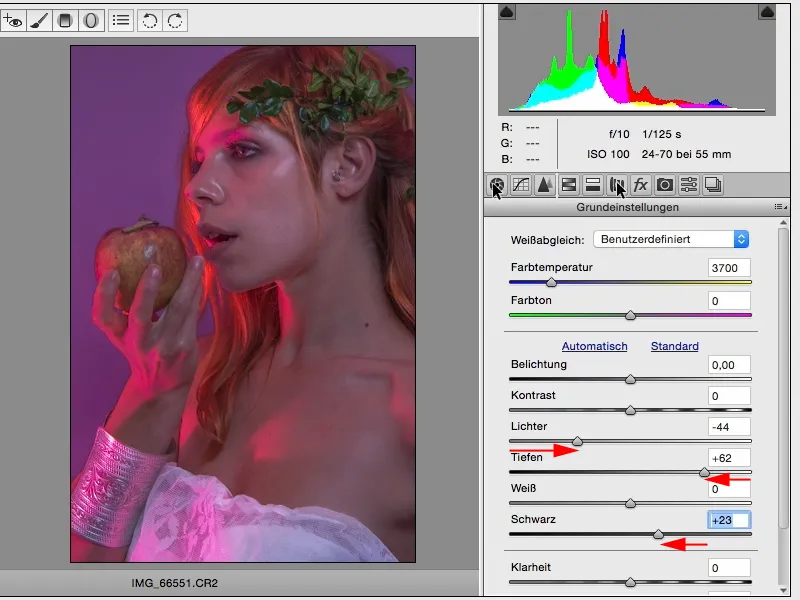The image size is (800, 600).
Task: Click the Belichtung slider handle
Action: click(x=630, y=379)
